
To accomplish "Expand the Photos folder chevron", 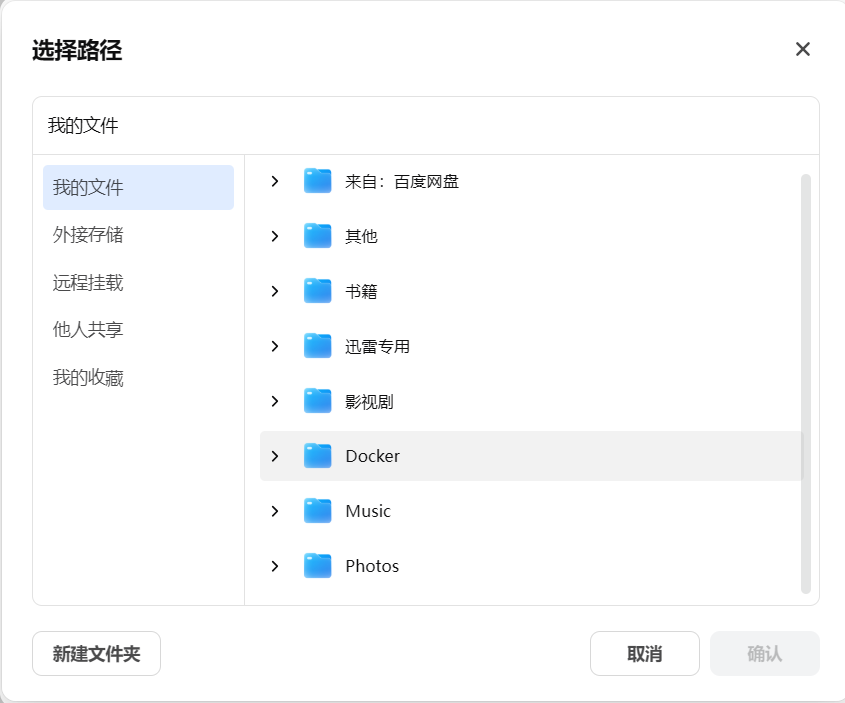I will (x=275, y=566).
